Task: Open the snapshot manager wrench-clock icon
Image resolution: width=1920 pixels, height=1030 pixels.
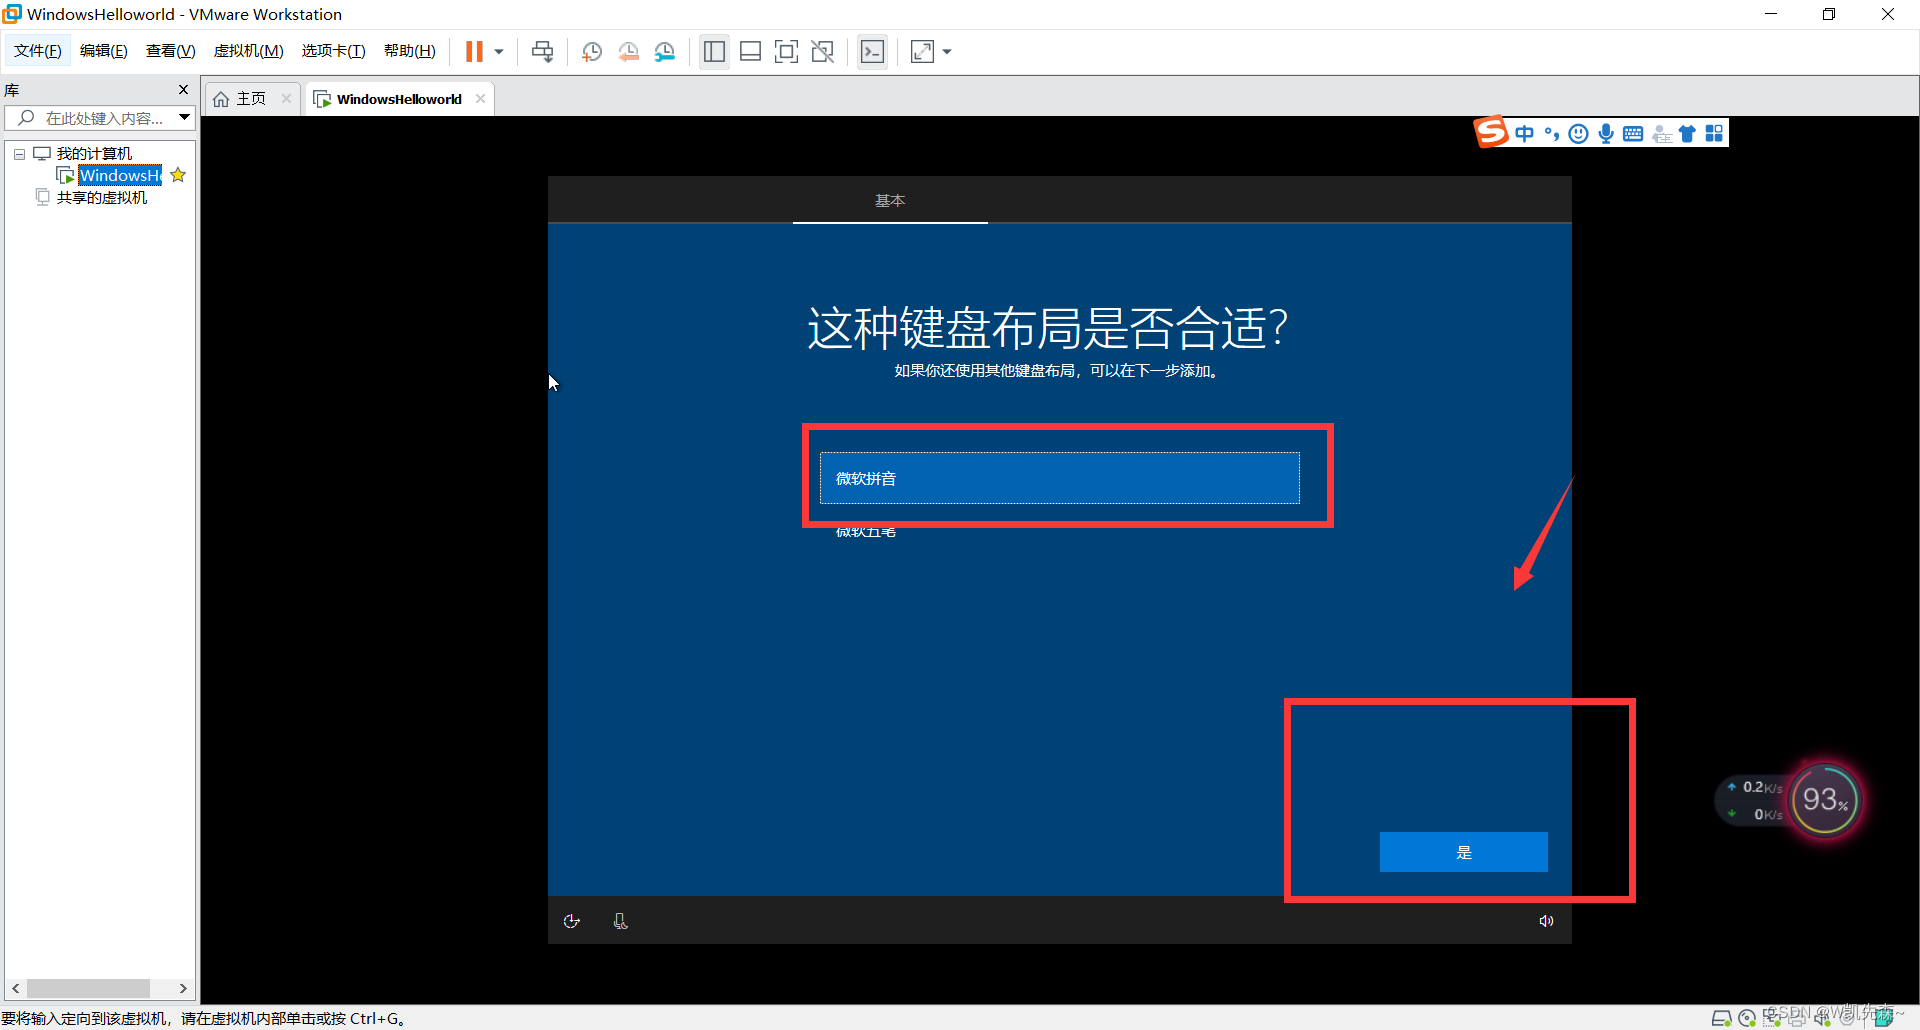Action: pos(665,52)
